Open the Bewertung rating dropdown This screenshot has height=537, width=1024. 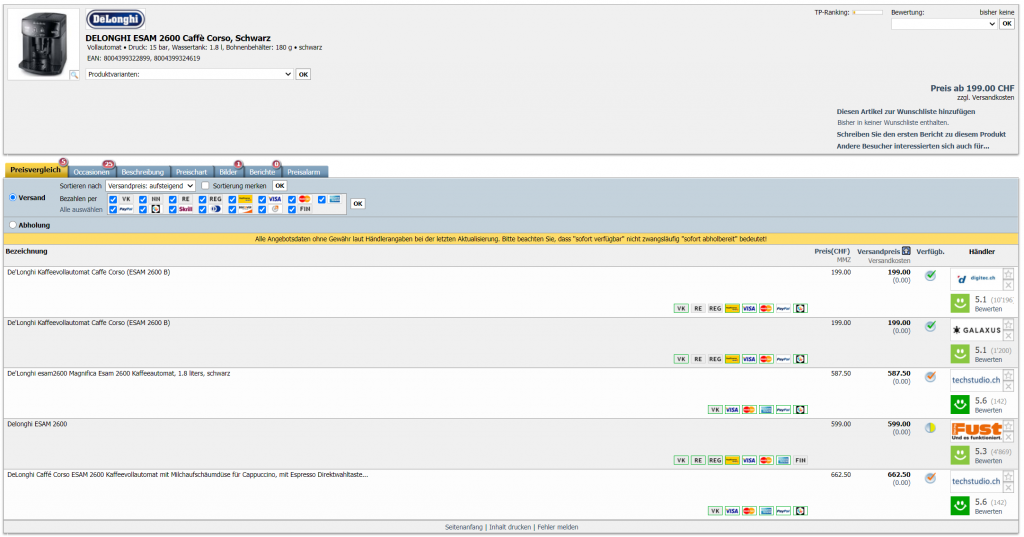point(943,24)
